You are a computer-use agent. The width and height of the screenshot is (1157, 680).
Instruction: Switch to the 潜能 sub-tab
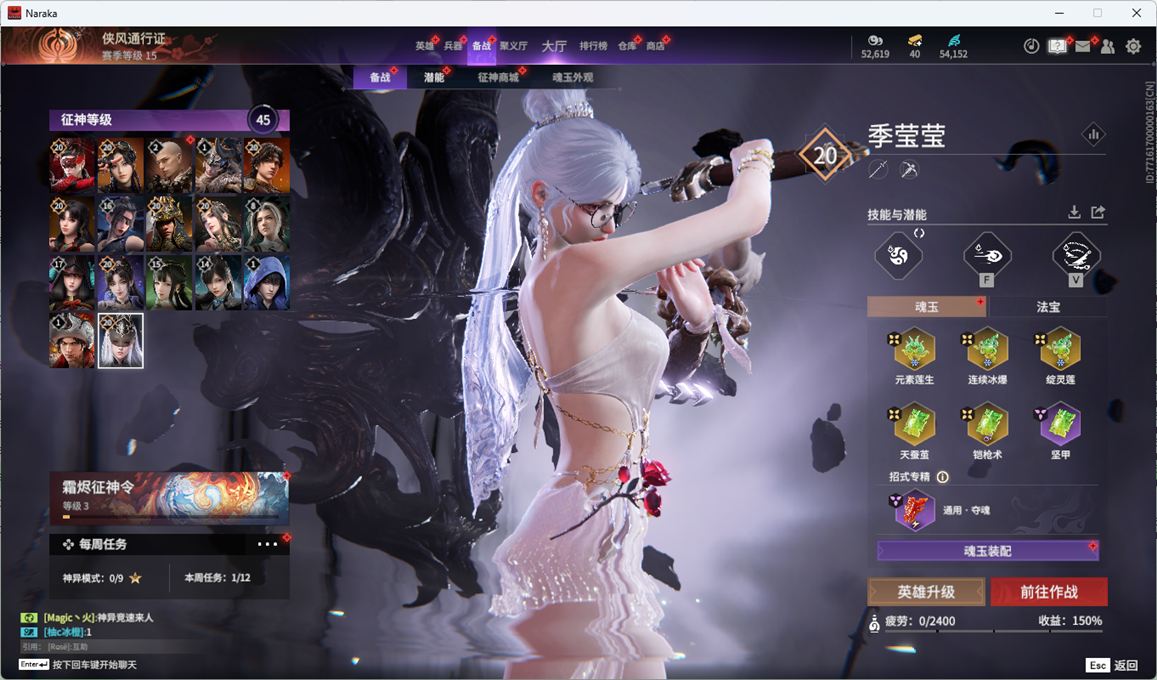434,77
